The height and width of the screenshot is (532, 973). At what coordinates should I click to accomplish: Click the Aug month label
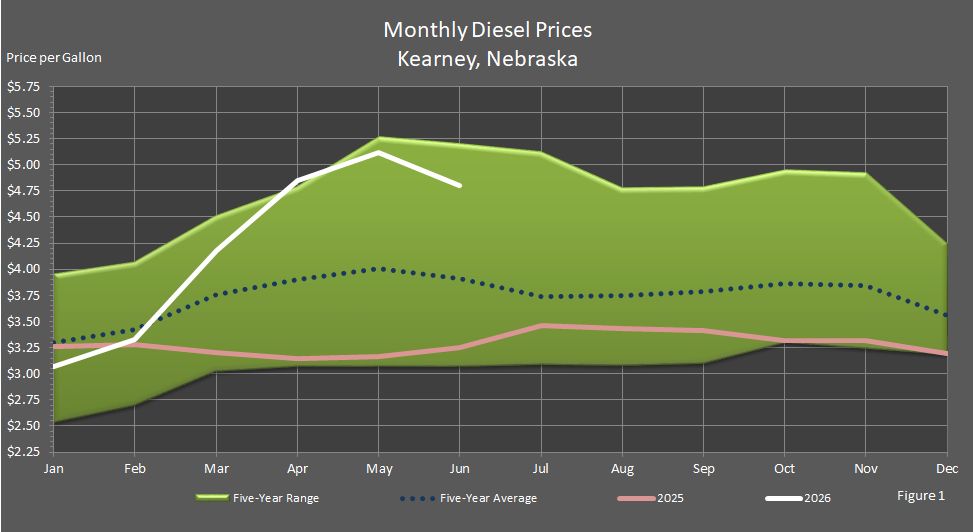click(622, 469)
